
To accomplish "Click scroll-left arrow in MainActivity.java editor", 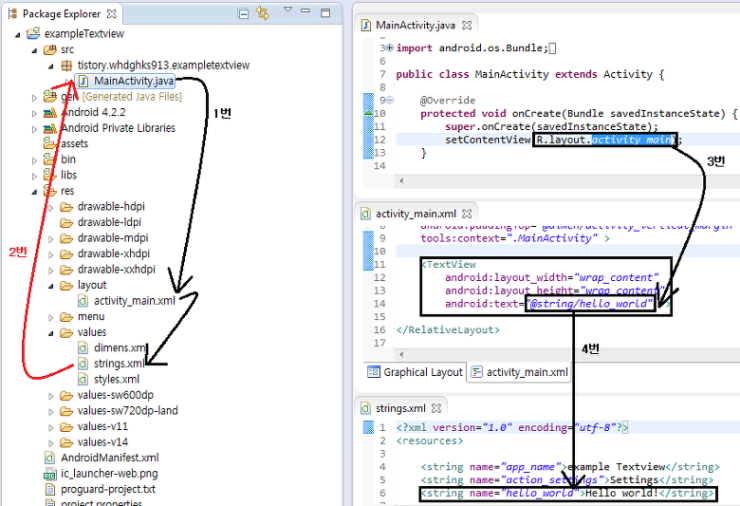I will (x=402, y=180).
